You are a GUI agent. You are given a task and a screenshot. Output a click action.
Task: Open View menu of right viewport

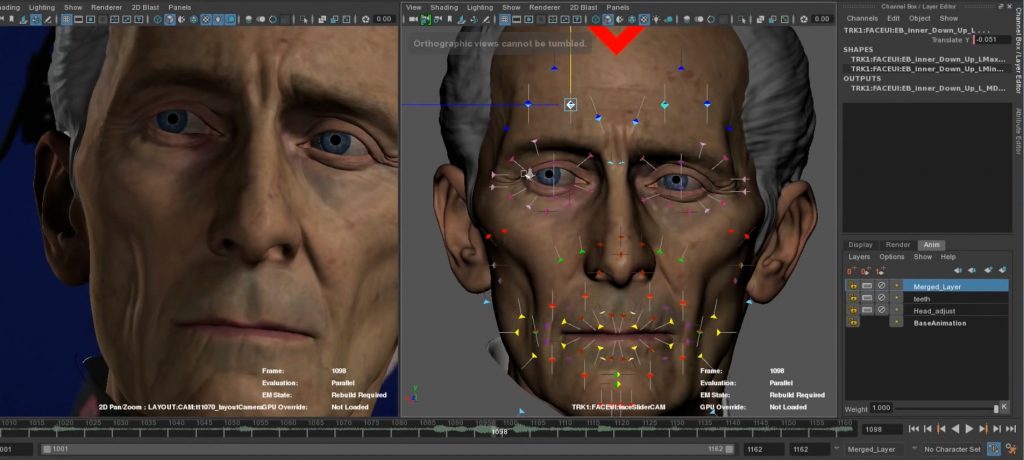413,7
